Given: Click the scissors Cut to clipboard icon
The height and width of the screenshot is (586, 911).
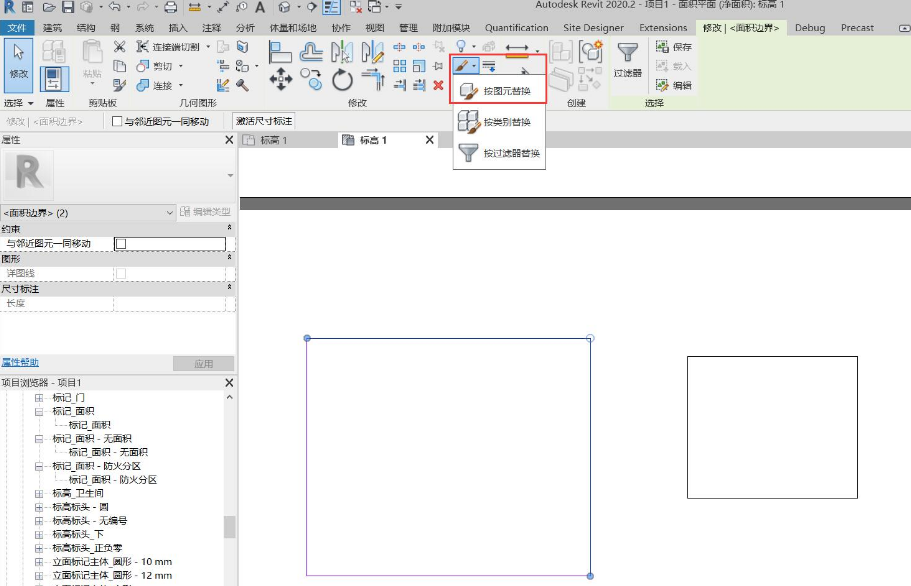Looking at the screenshot, I should [119, 46].
